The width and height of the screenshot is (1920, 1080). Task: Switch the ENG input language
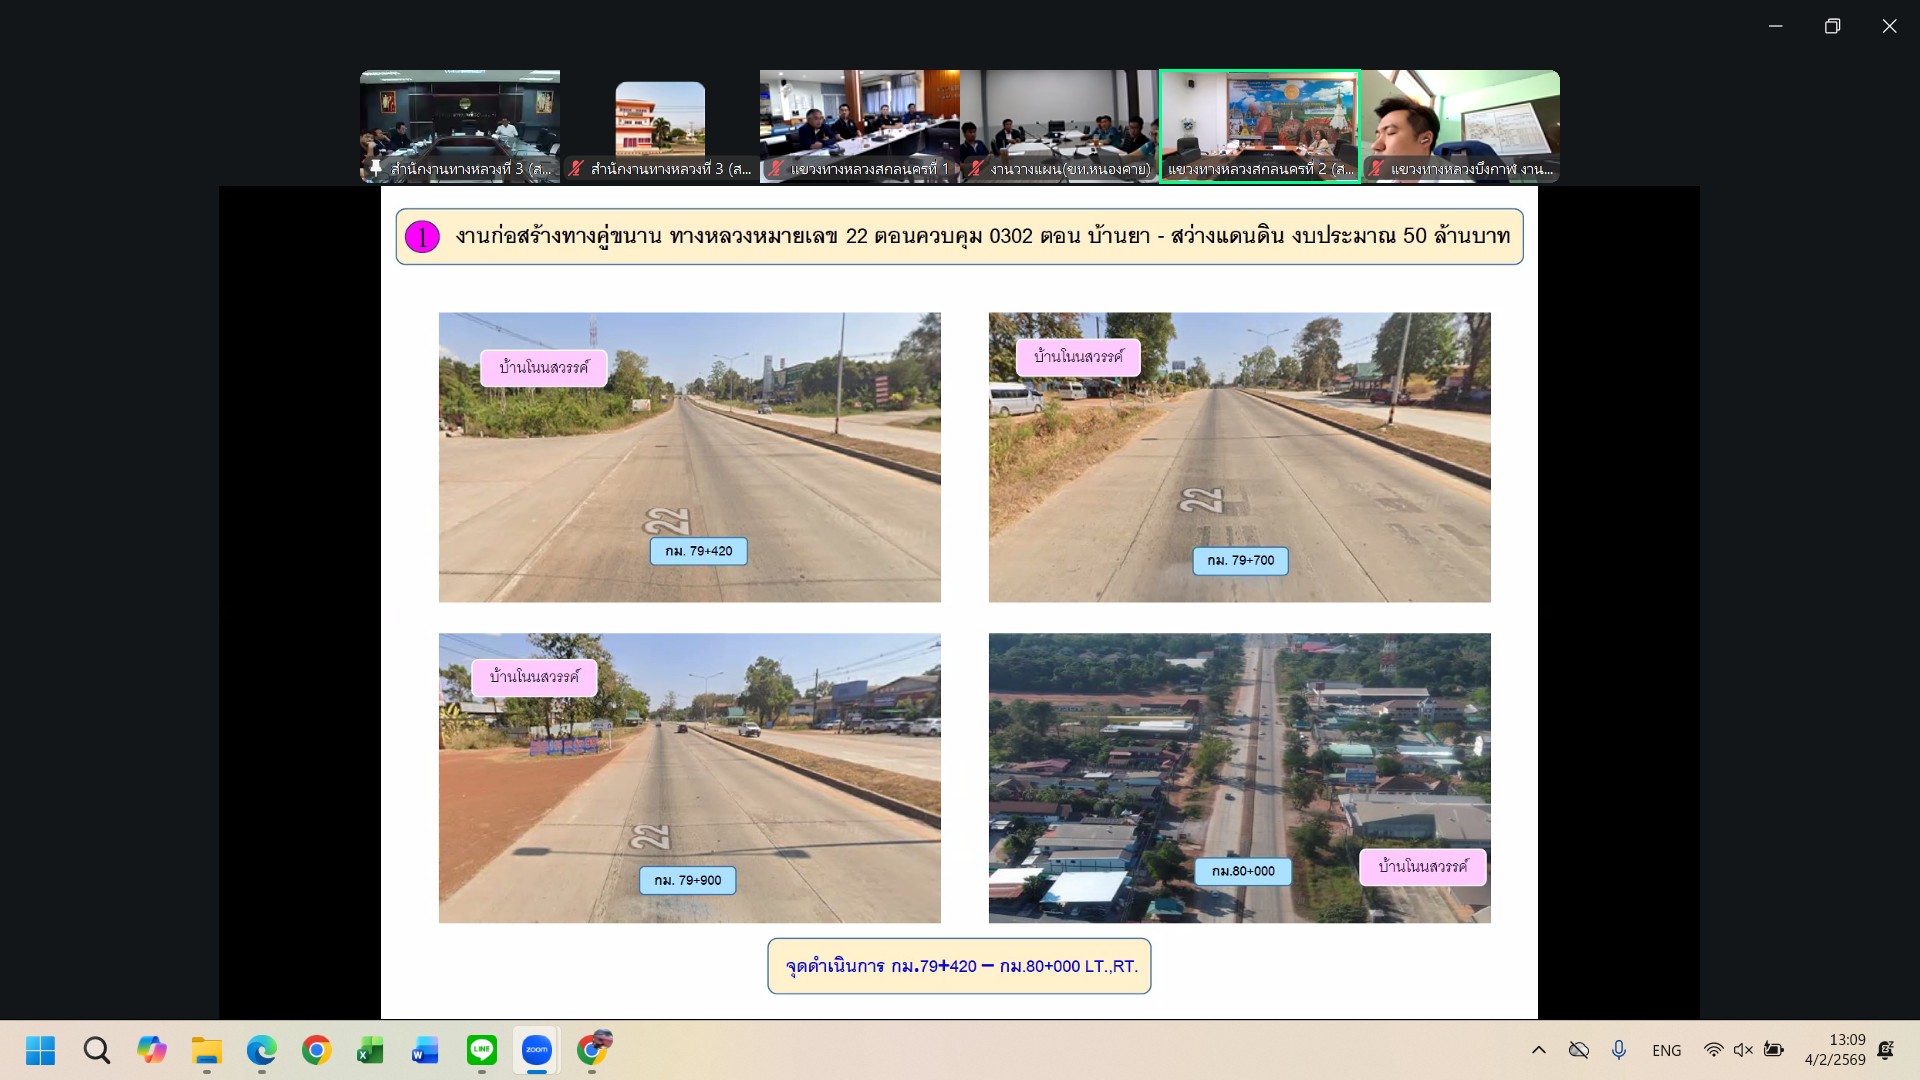[1666, 1050]
